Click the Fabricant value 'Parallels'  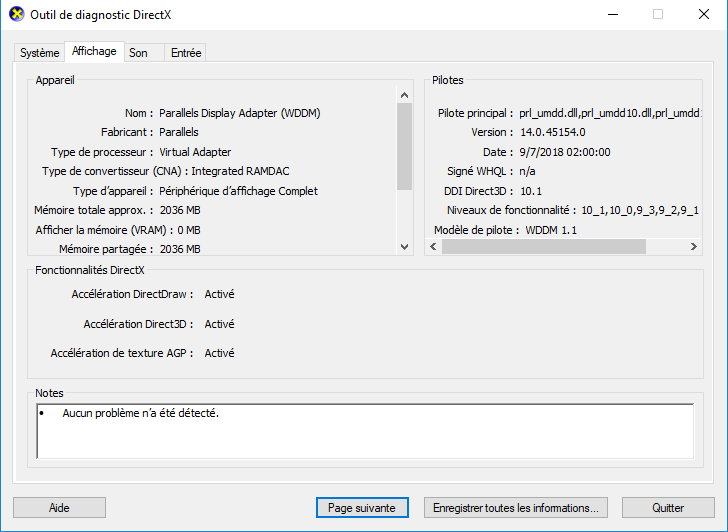pos(179,132)
